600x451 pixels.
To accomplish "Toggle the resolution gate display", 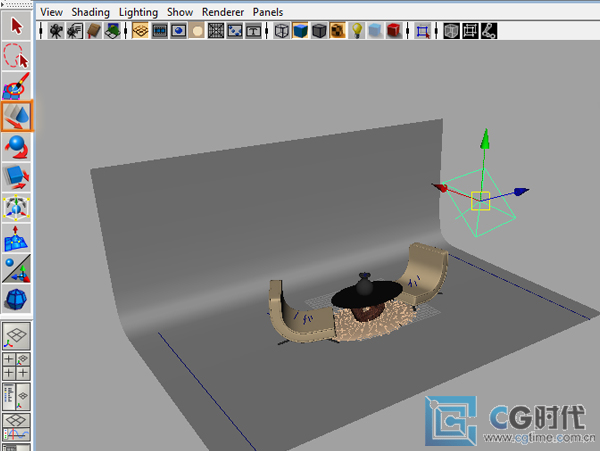I will [178, 31].
